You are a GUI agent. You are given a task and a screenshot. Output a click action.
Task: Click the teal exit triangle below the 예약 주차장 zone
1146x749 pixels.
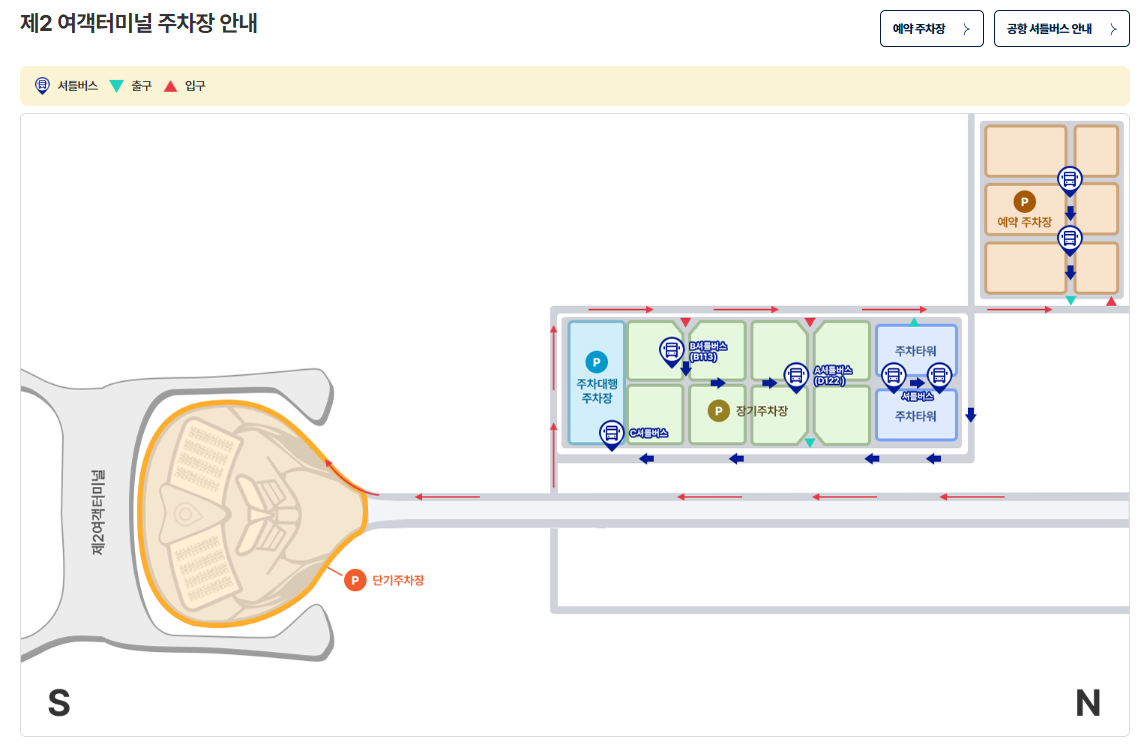[x=1070, y=300]
